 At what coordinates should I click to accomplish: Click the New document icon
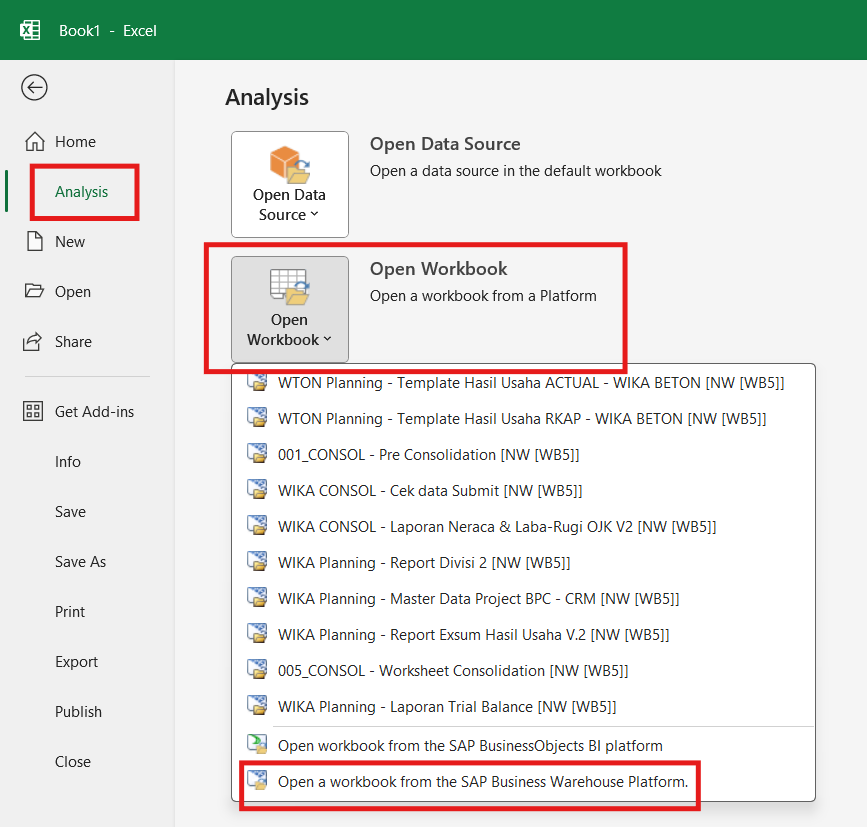[x=35, y=242]
